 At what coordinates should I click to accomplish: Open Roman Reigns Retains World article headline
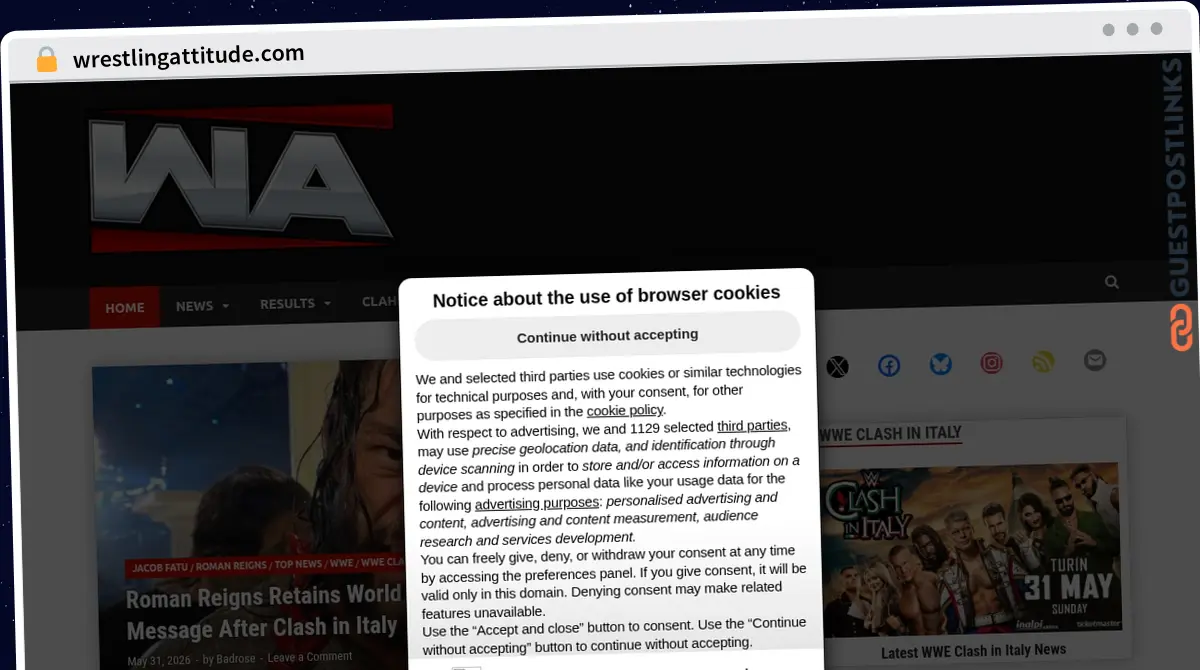[x=262, y=611]
